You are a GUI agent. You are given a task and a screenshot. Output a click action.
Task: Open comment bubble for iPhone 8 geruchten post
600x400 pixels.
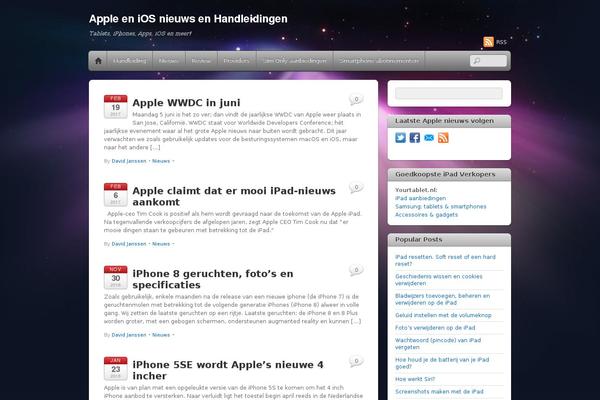click(x=356, y=270)
